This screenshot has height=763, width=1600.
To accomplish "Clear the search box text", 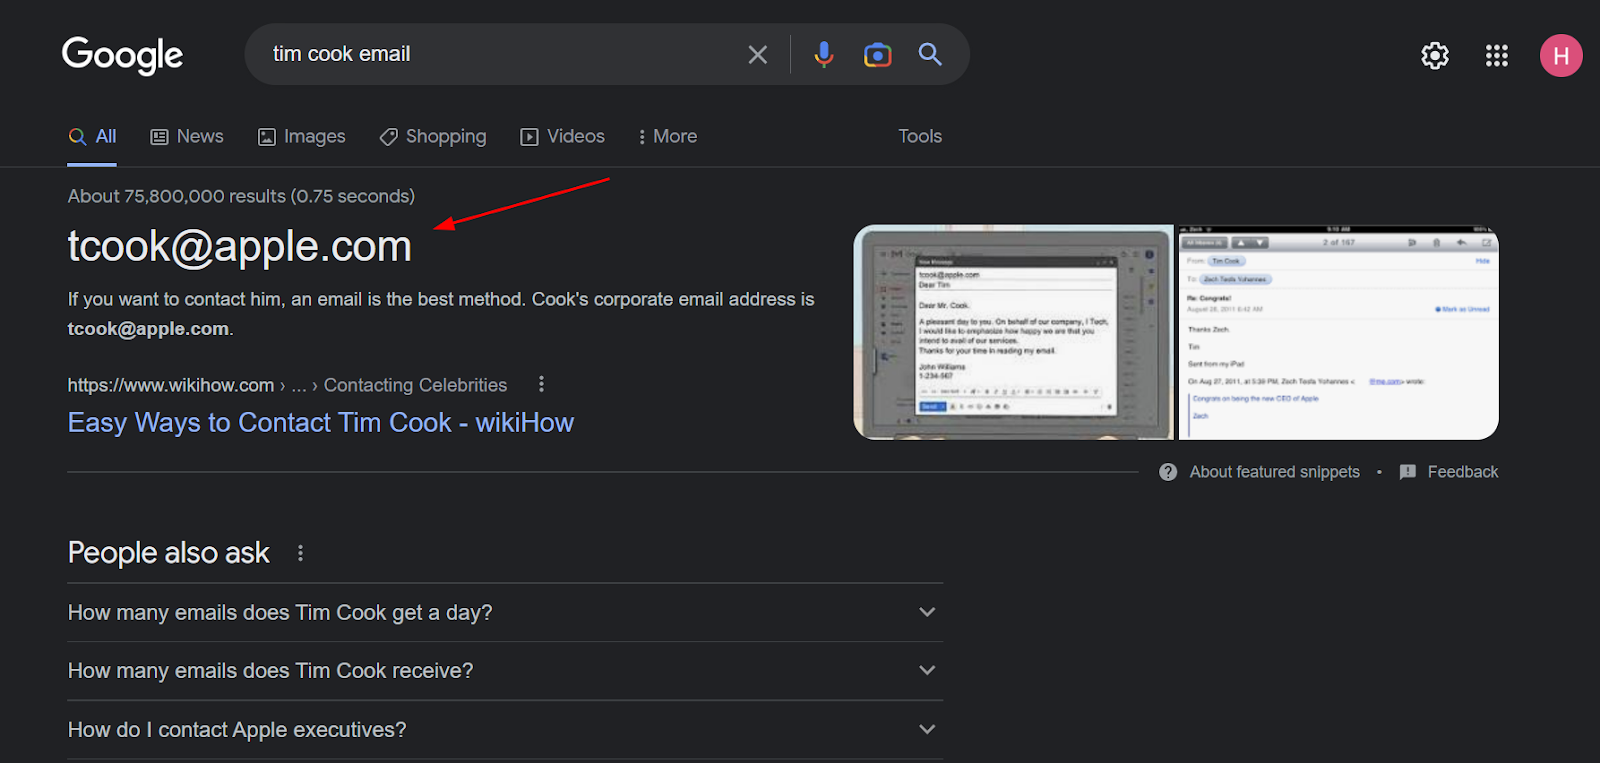I will 758,55.
